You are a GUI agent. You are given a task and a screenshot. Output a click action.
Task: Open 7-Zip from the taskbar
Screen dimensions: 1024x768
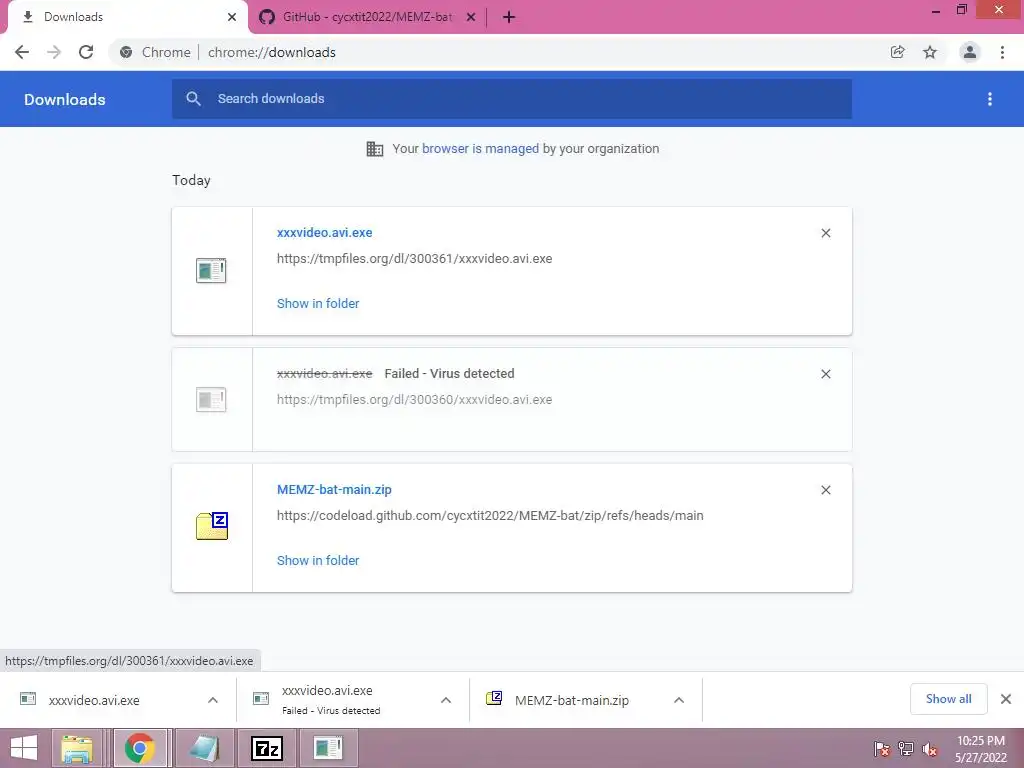pos(266,748)
